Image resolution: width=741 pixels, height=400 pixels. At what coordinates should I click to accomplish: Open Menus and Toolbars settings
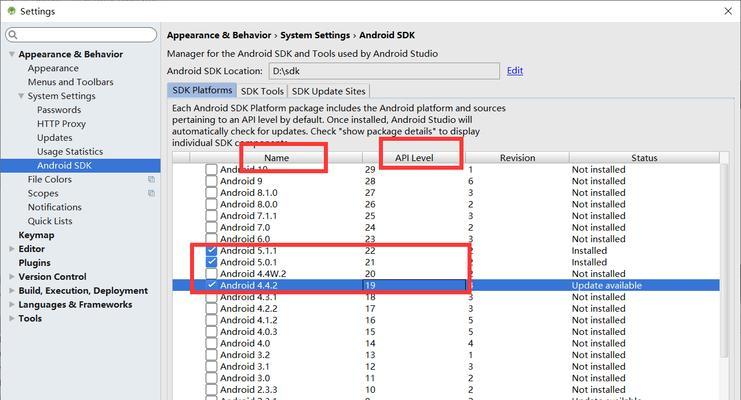(70, 82)
